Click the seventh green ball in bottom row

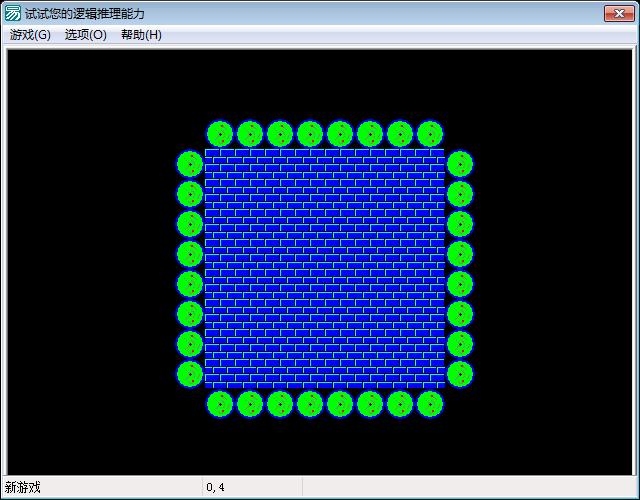click(x=400, y=404)
